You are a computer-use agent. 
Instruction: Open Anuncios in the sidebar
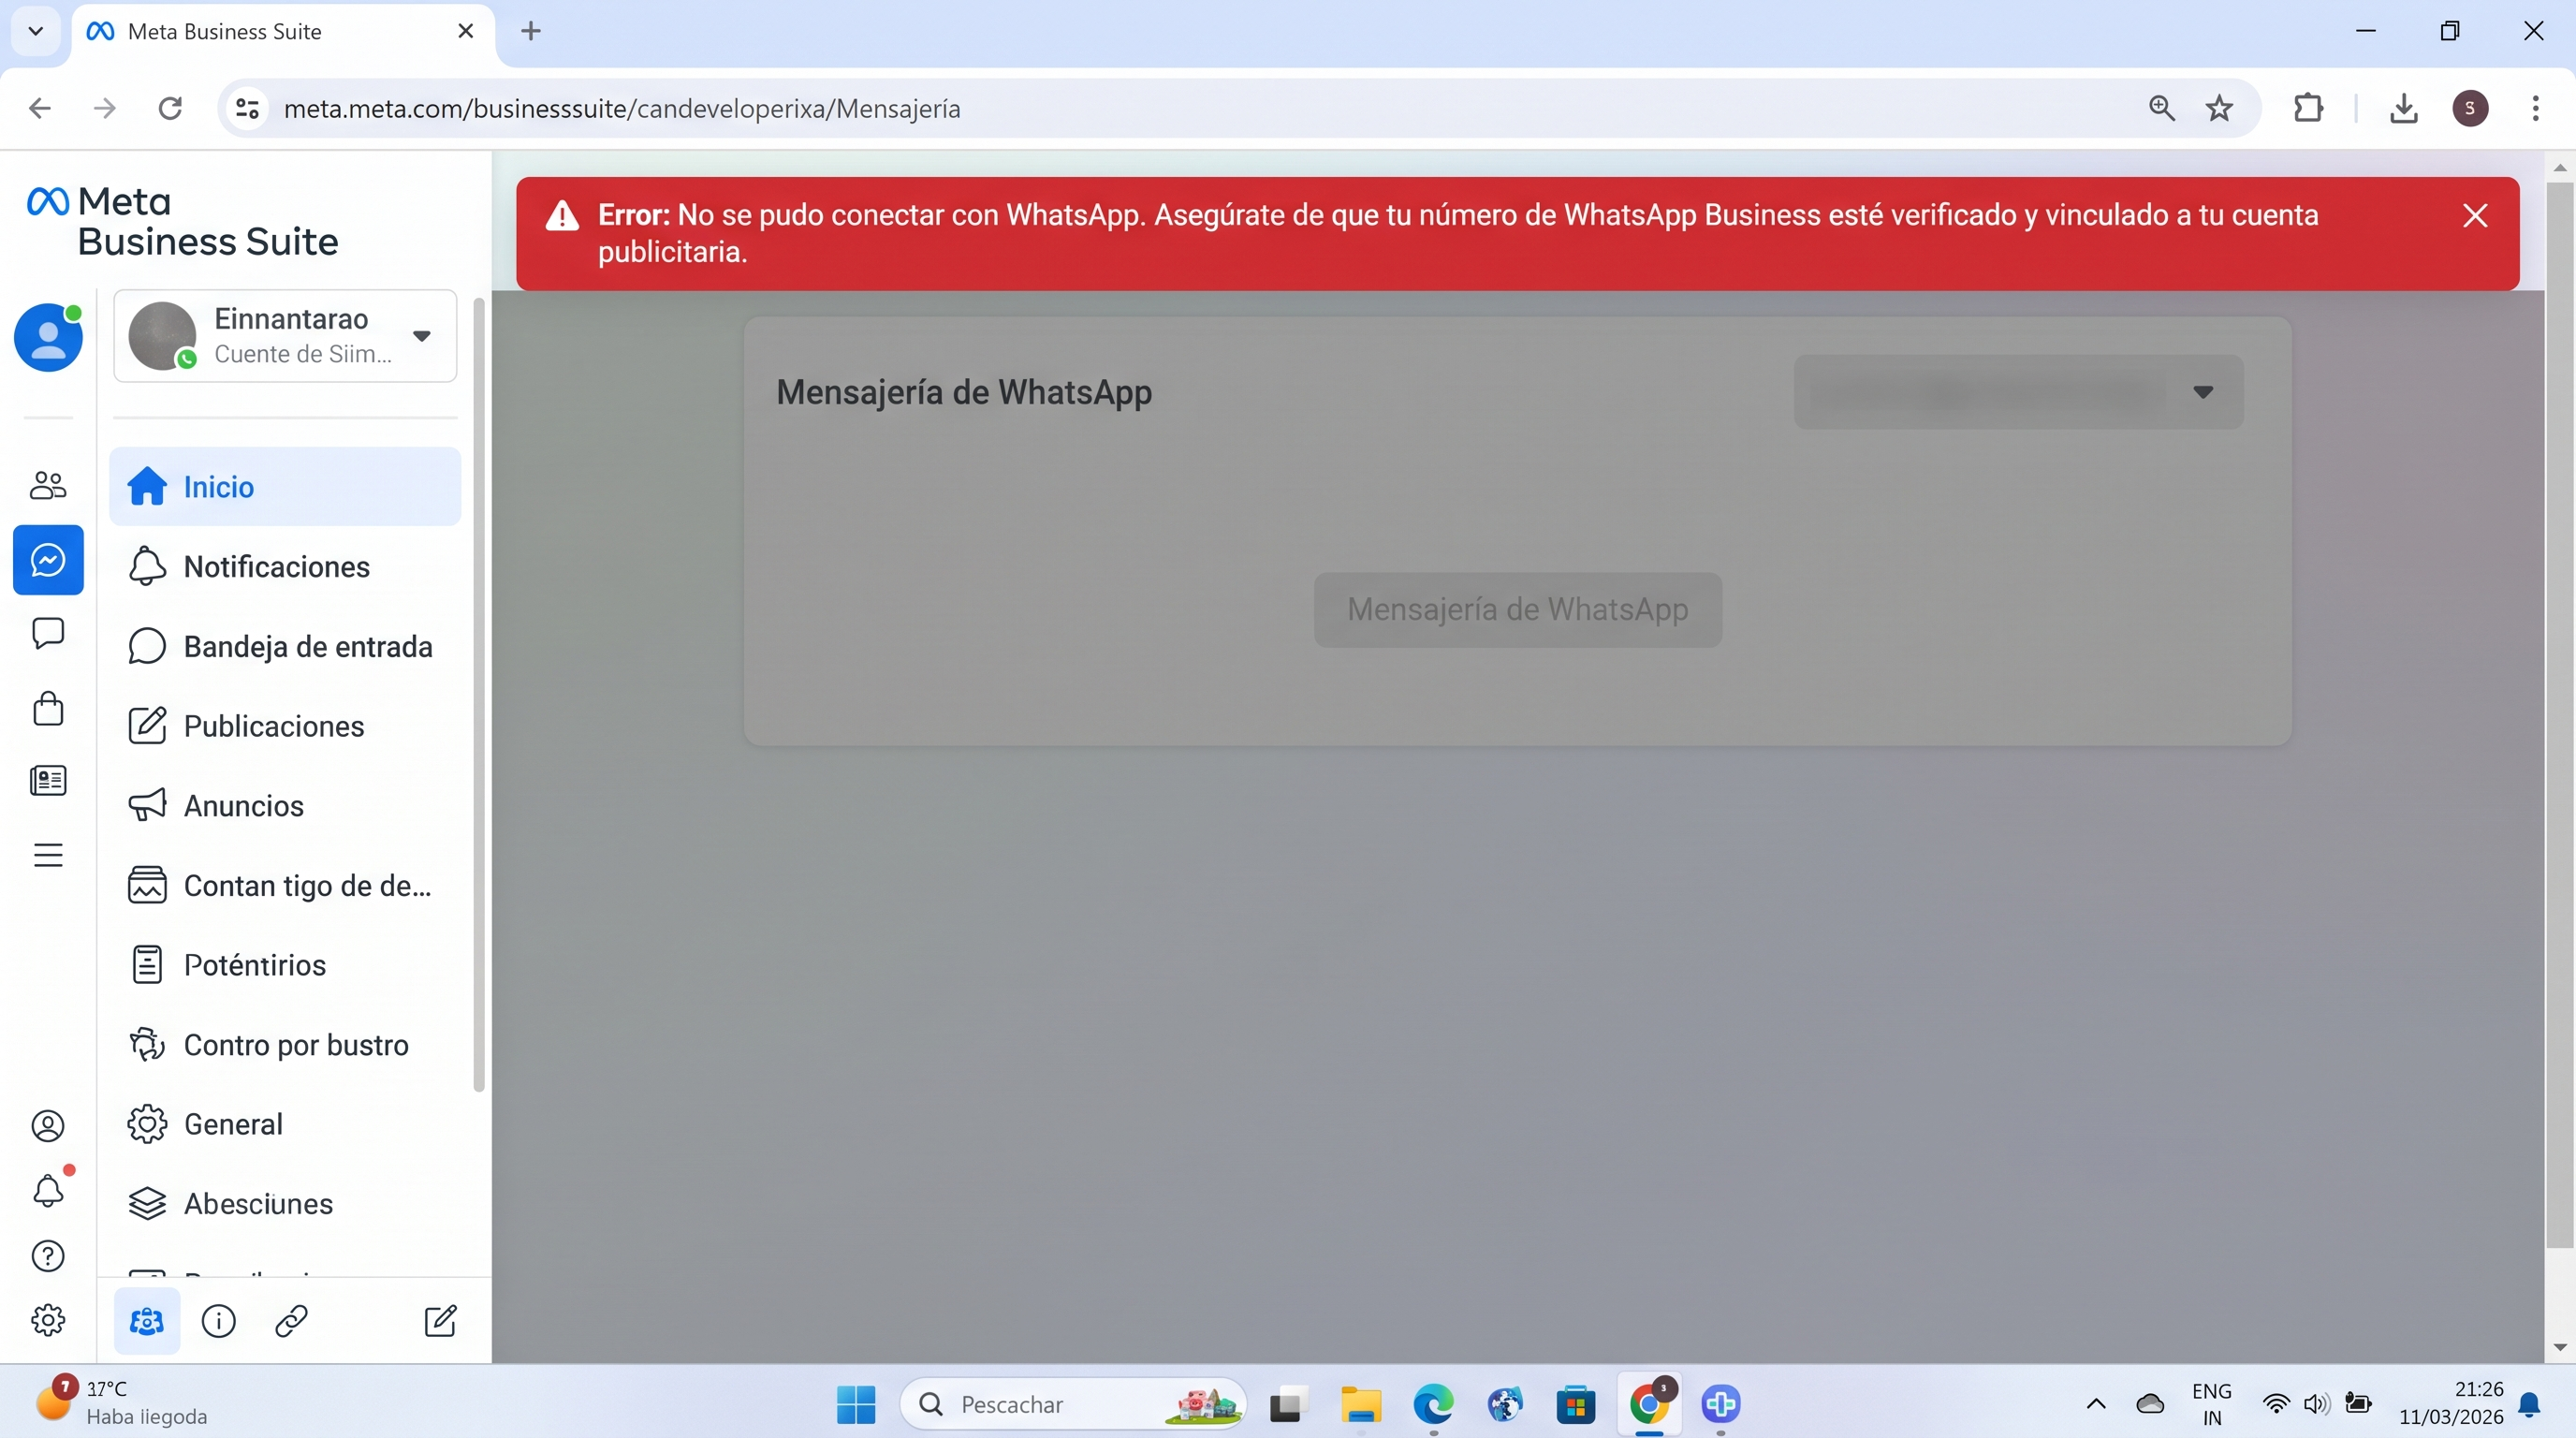coord(285,806)
